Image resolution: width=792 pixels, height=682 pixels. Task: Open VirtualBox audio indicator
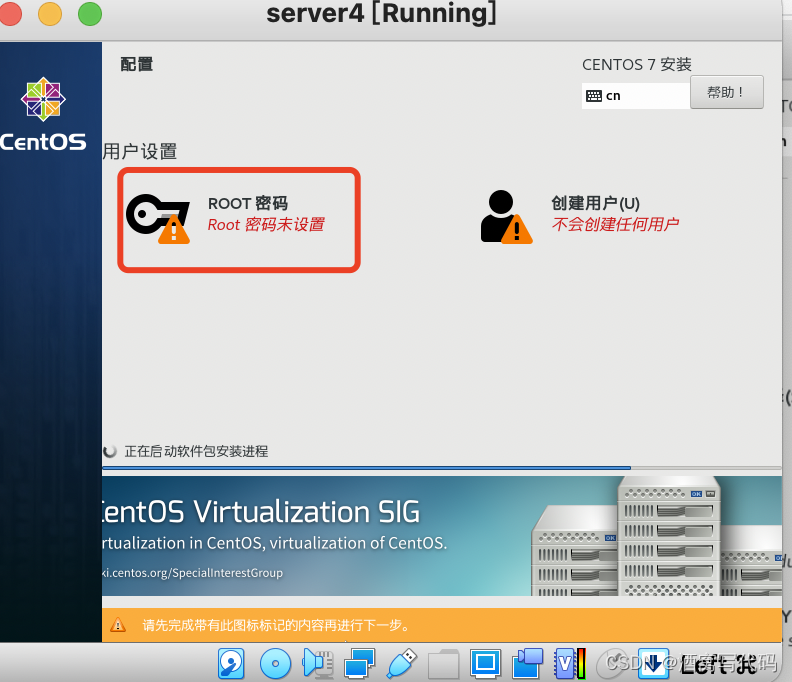[318, 663]
